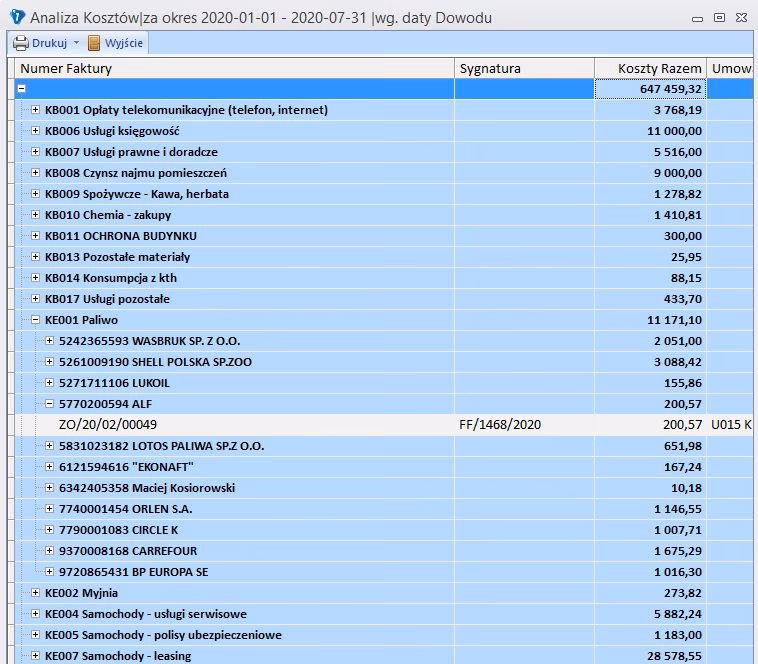The image size is (758, 664).
Task: Click the Wyjście button label
Action: 124,43
